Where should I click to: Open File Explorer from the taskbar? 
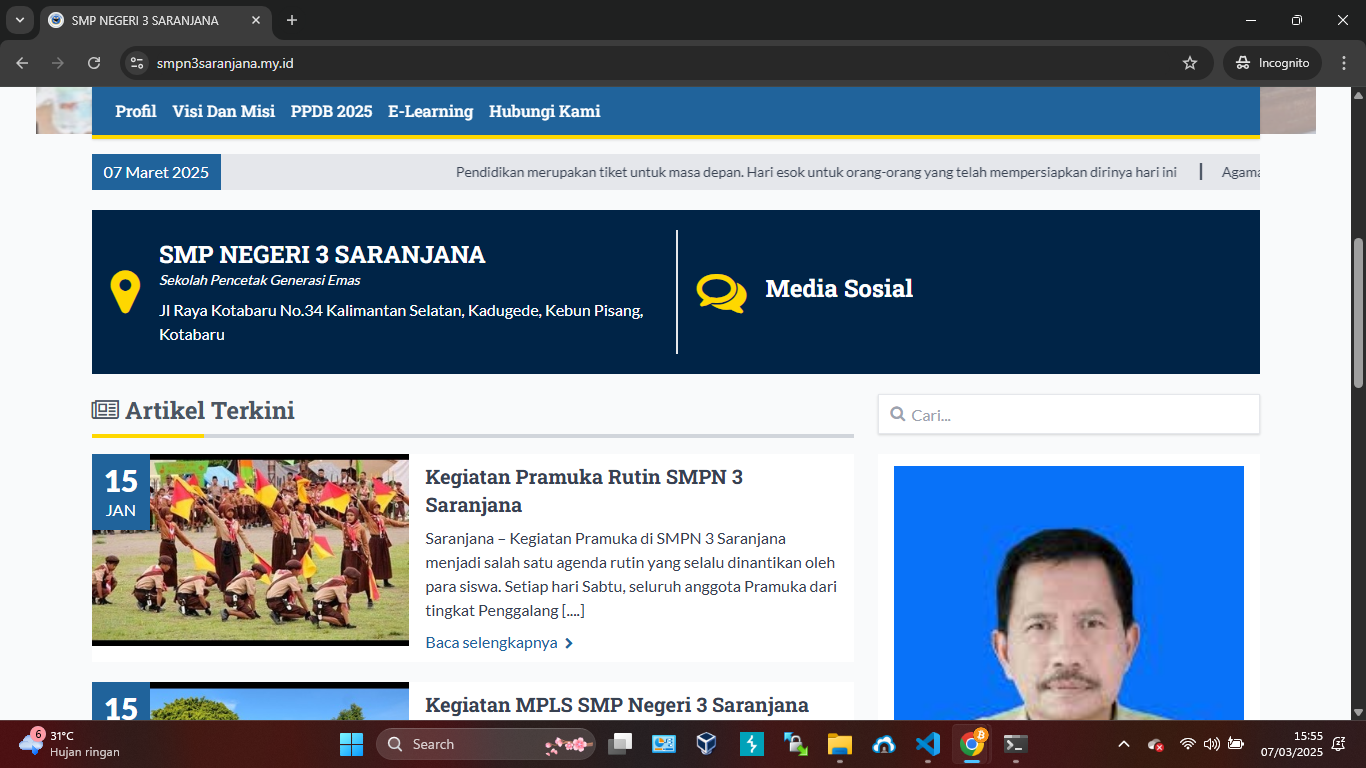839,744
